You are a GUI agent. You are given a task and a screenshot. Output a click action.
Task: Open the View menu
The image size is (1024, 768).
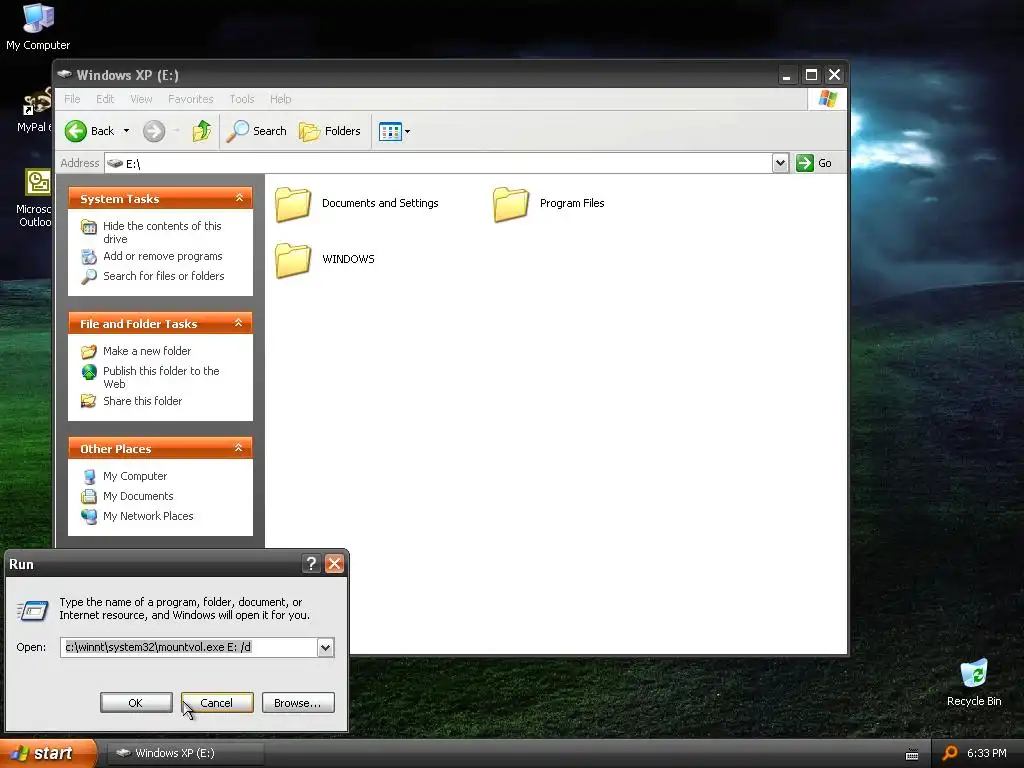141,99
